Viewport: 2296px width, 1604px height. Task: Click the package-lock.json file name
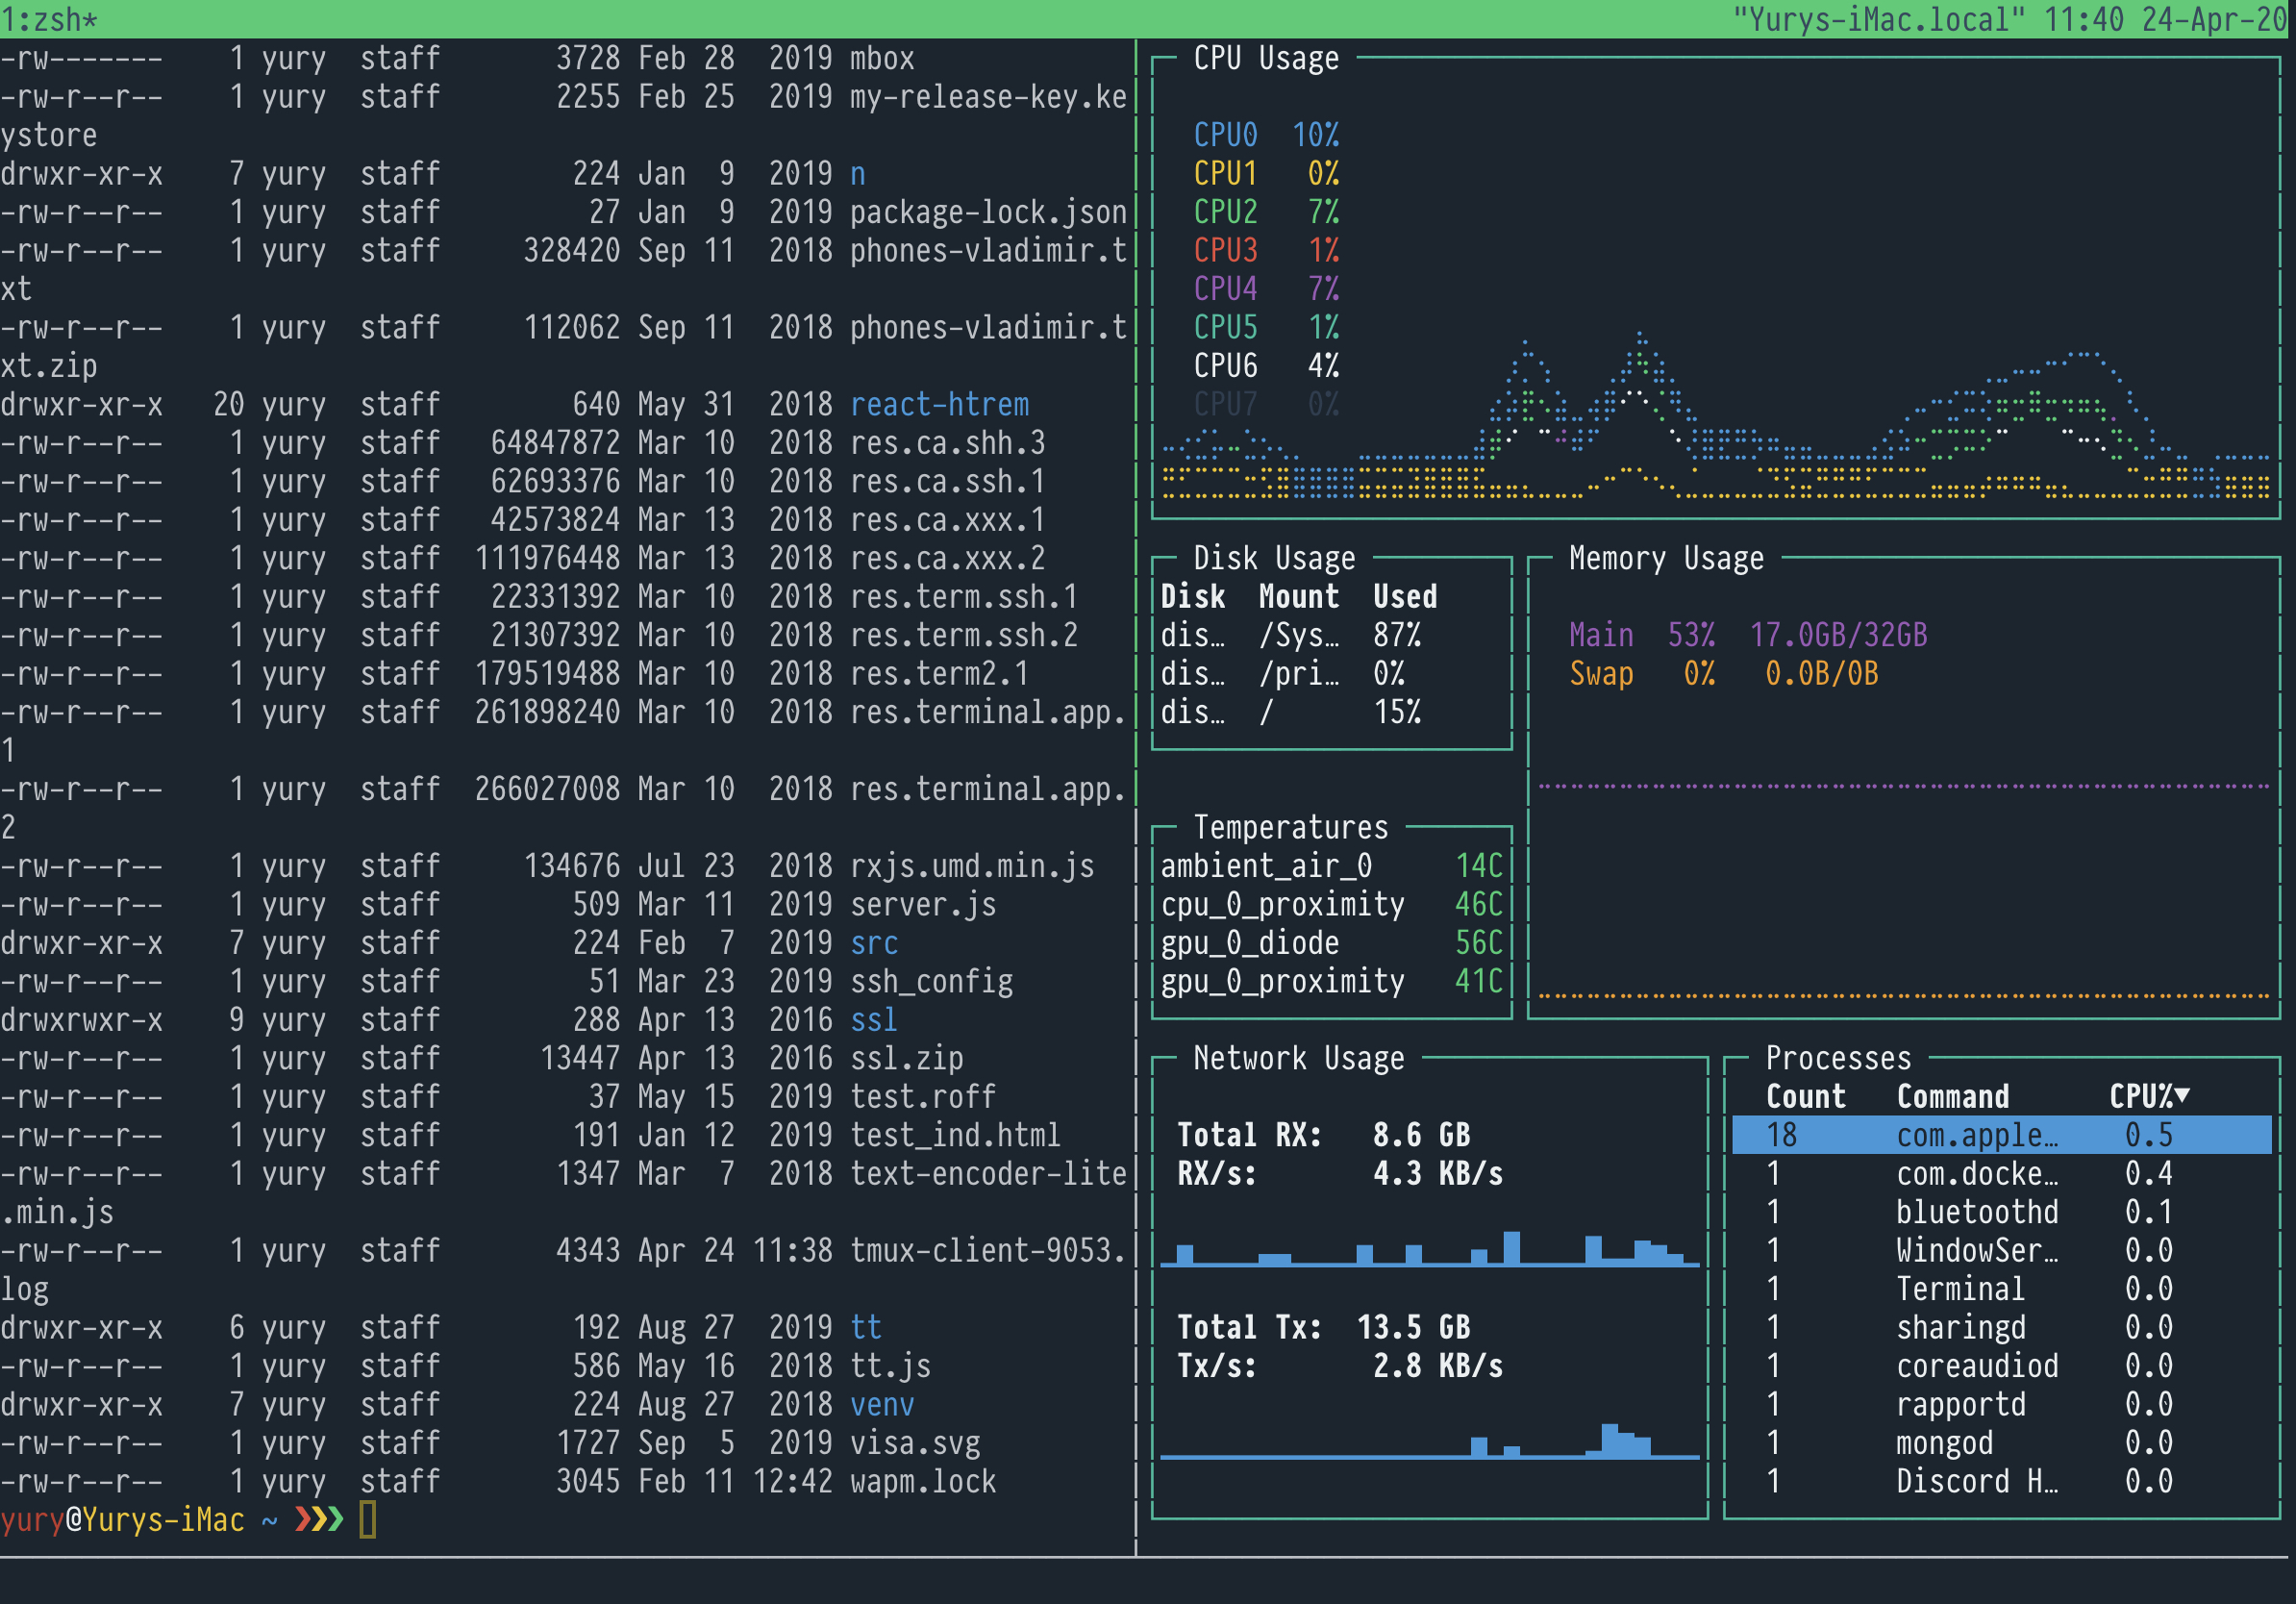click(x=988, y=212)
